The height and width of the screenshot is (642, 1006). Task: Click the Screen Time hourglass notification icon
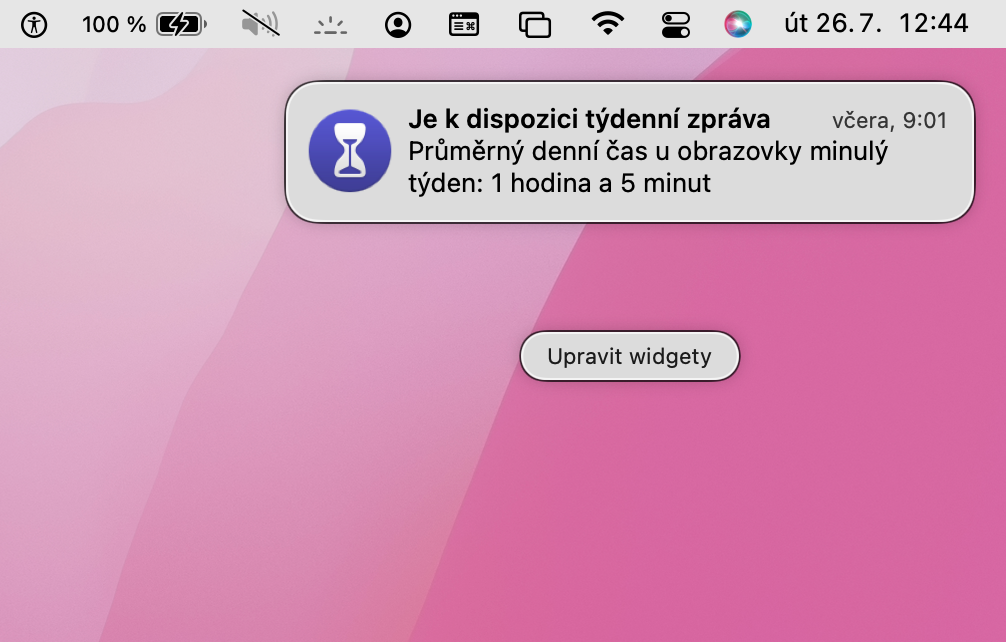350,151
